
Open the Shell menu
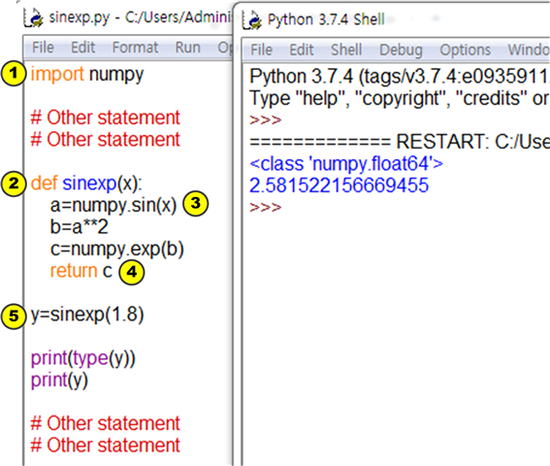coord(347,50)
